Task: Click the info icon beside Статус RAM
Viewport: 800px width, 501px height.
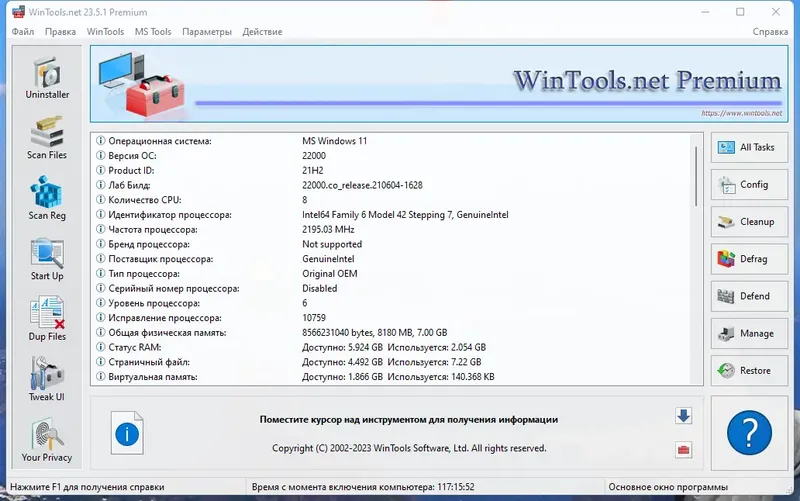Action: coord(101,347)
